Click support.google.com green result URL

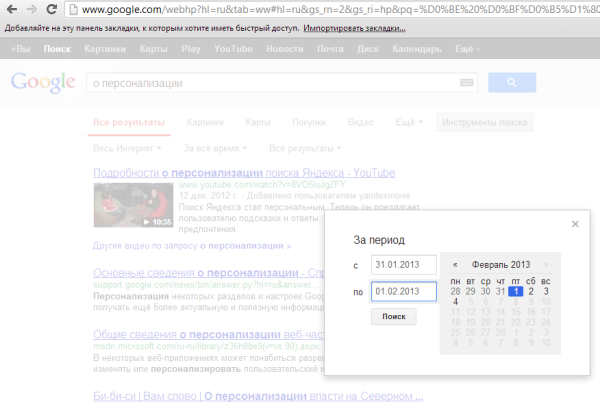point(206,285)
